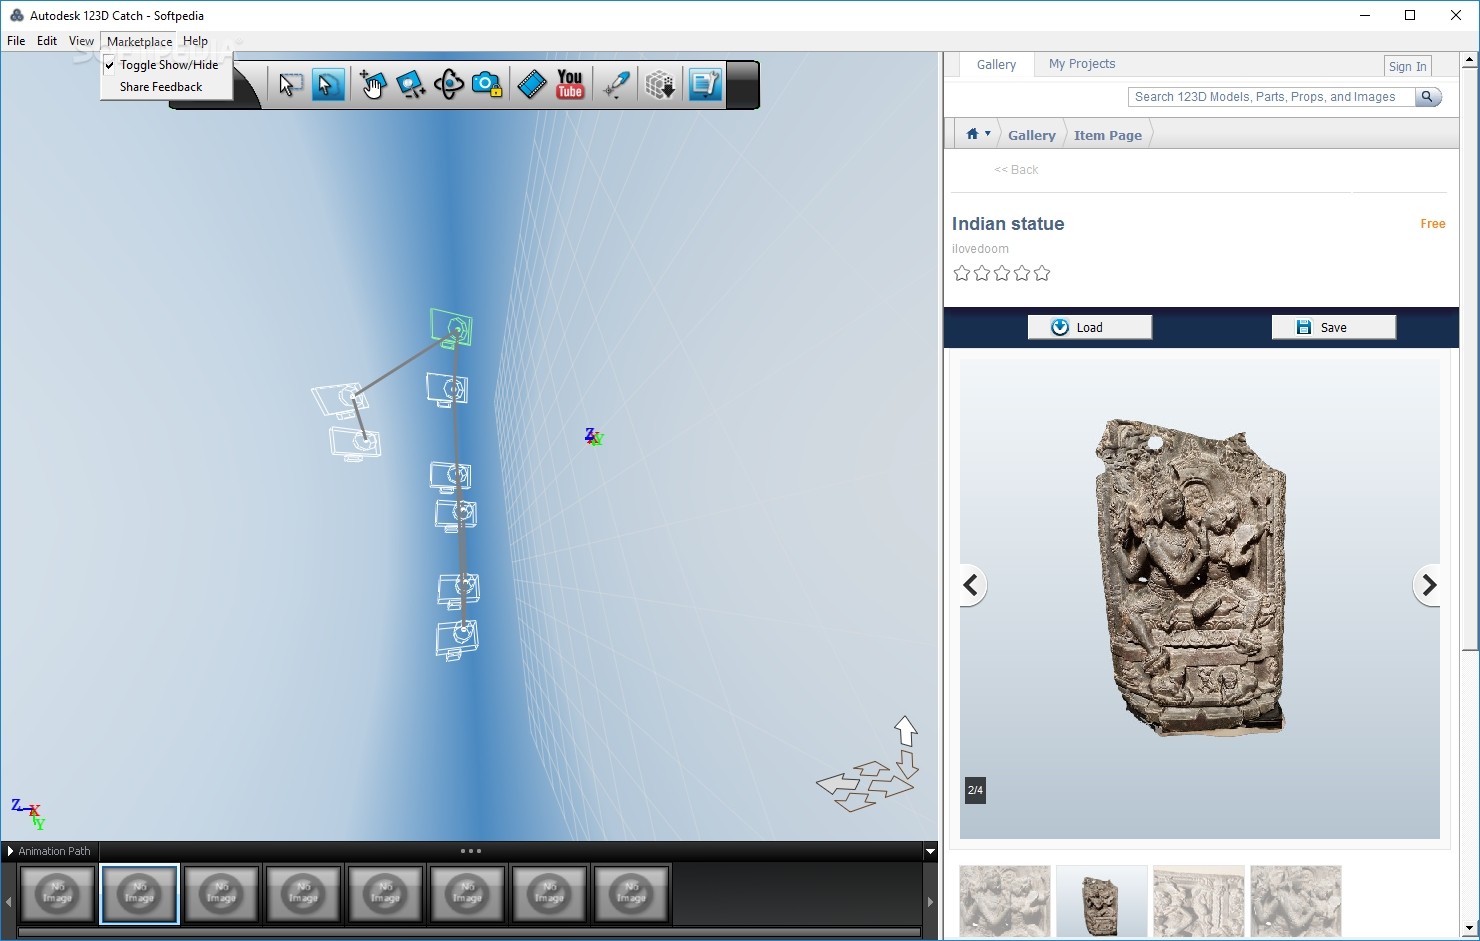Click the lock camera icon

point(486,85)
